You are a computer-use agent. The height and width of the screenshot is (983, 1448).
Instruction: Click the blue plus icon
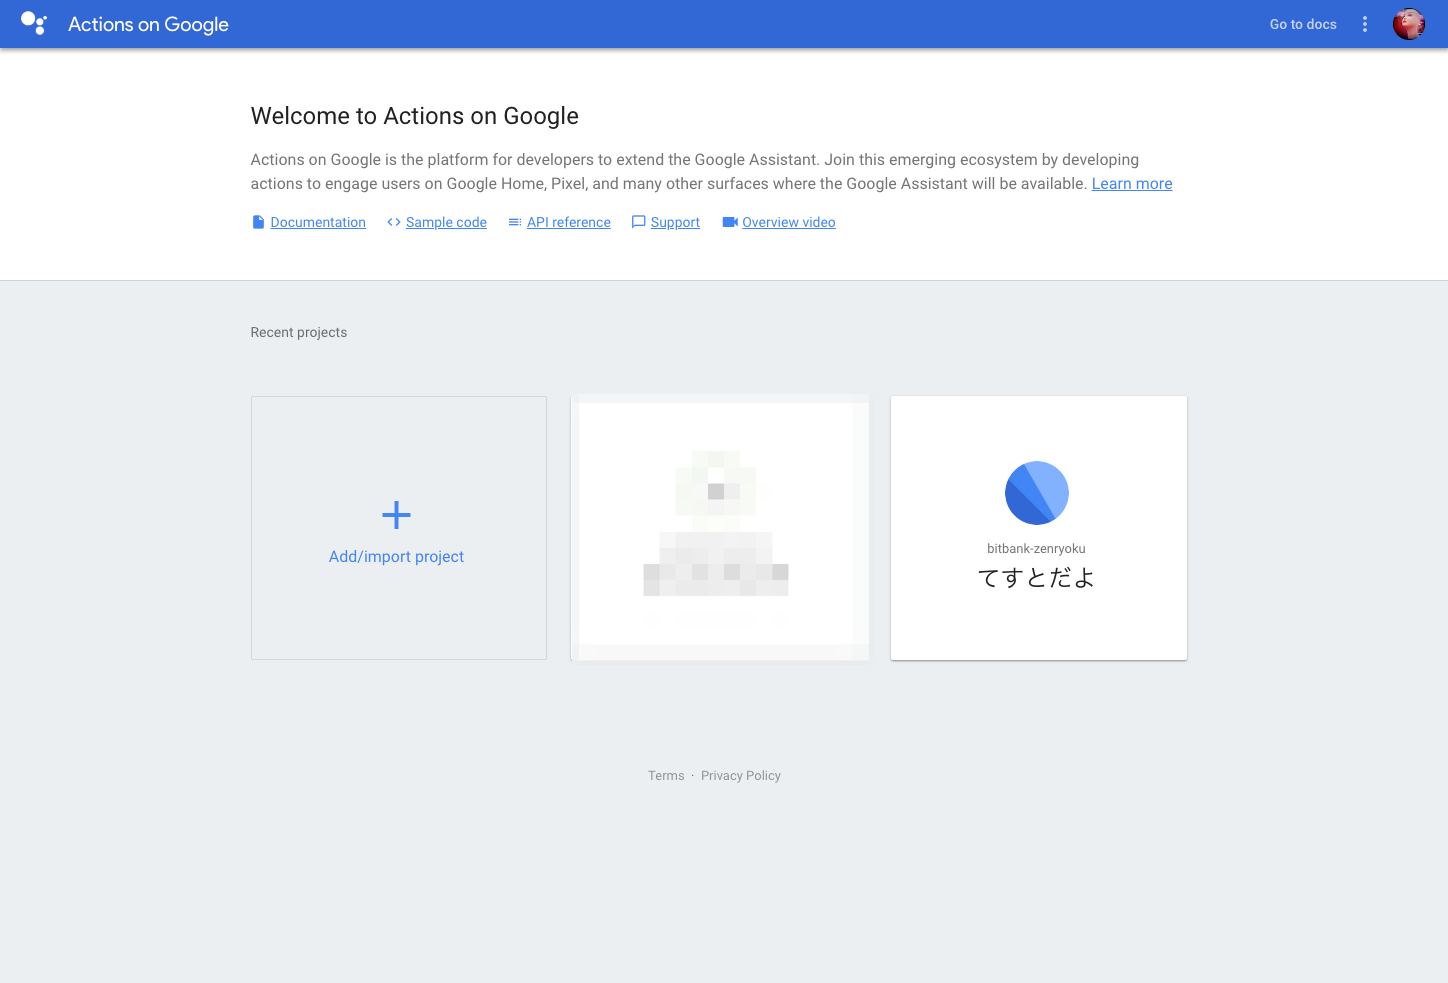[397, 515]
